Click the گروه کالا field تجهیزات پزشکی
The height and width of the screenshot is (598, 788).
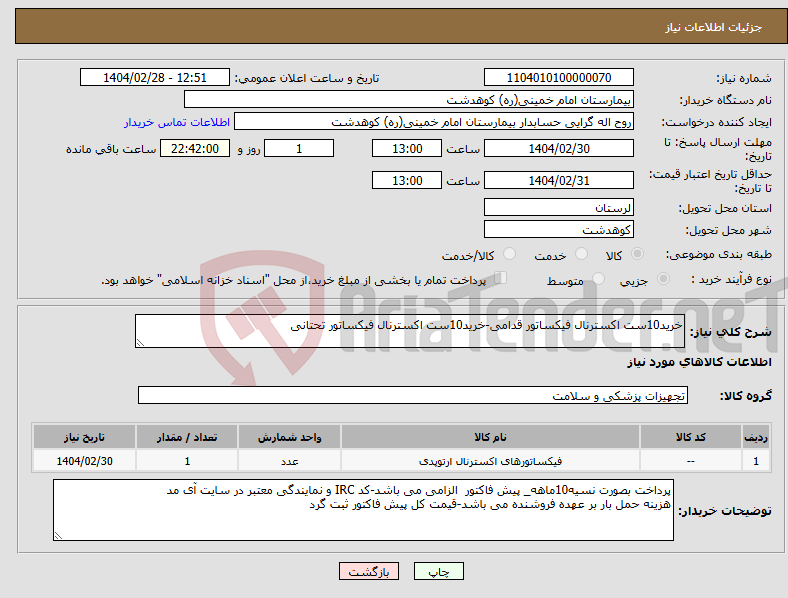point(413,395)
